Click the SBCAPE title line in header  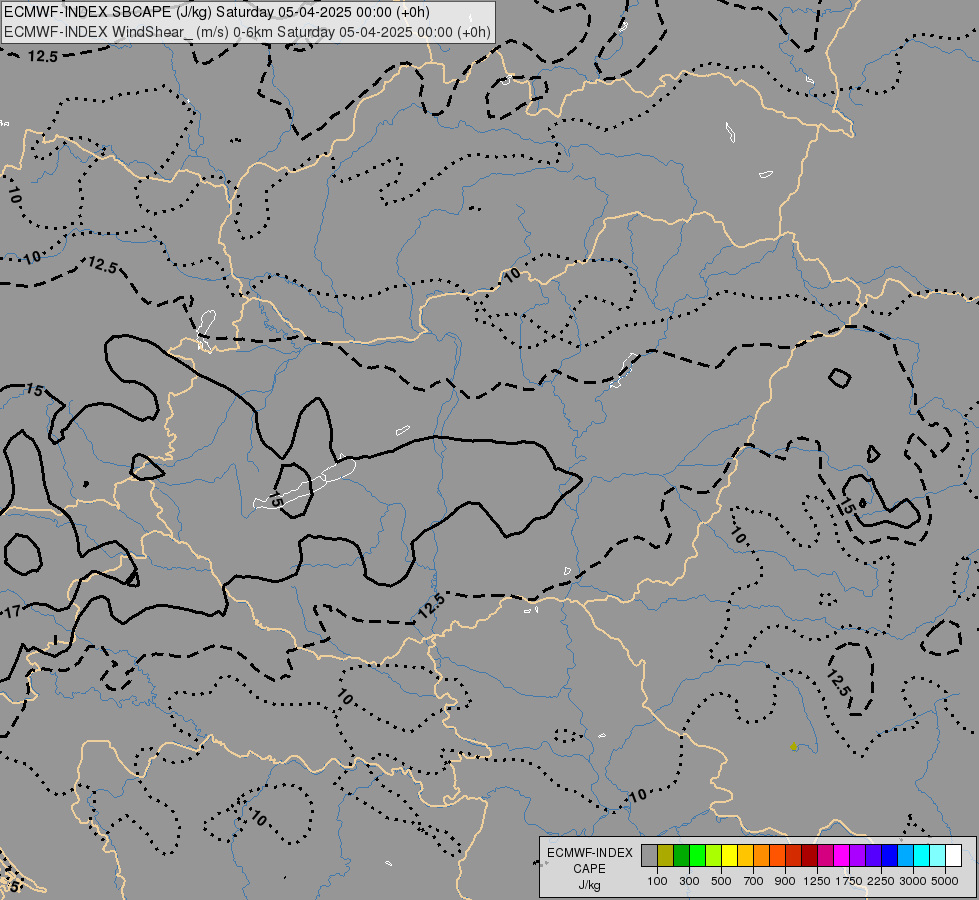[217, 12]
